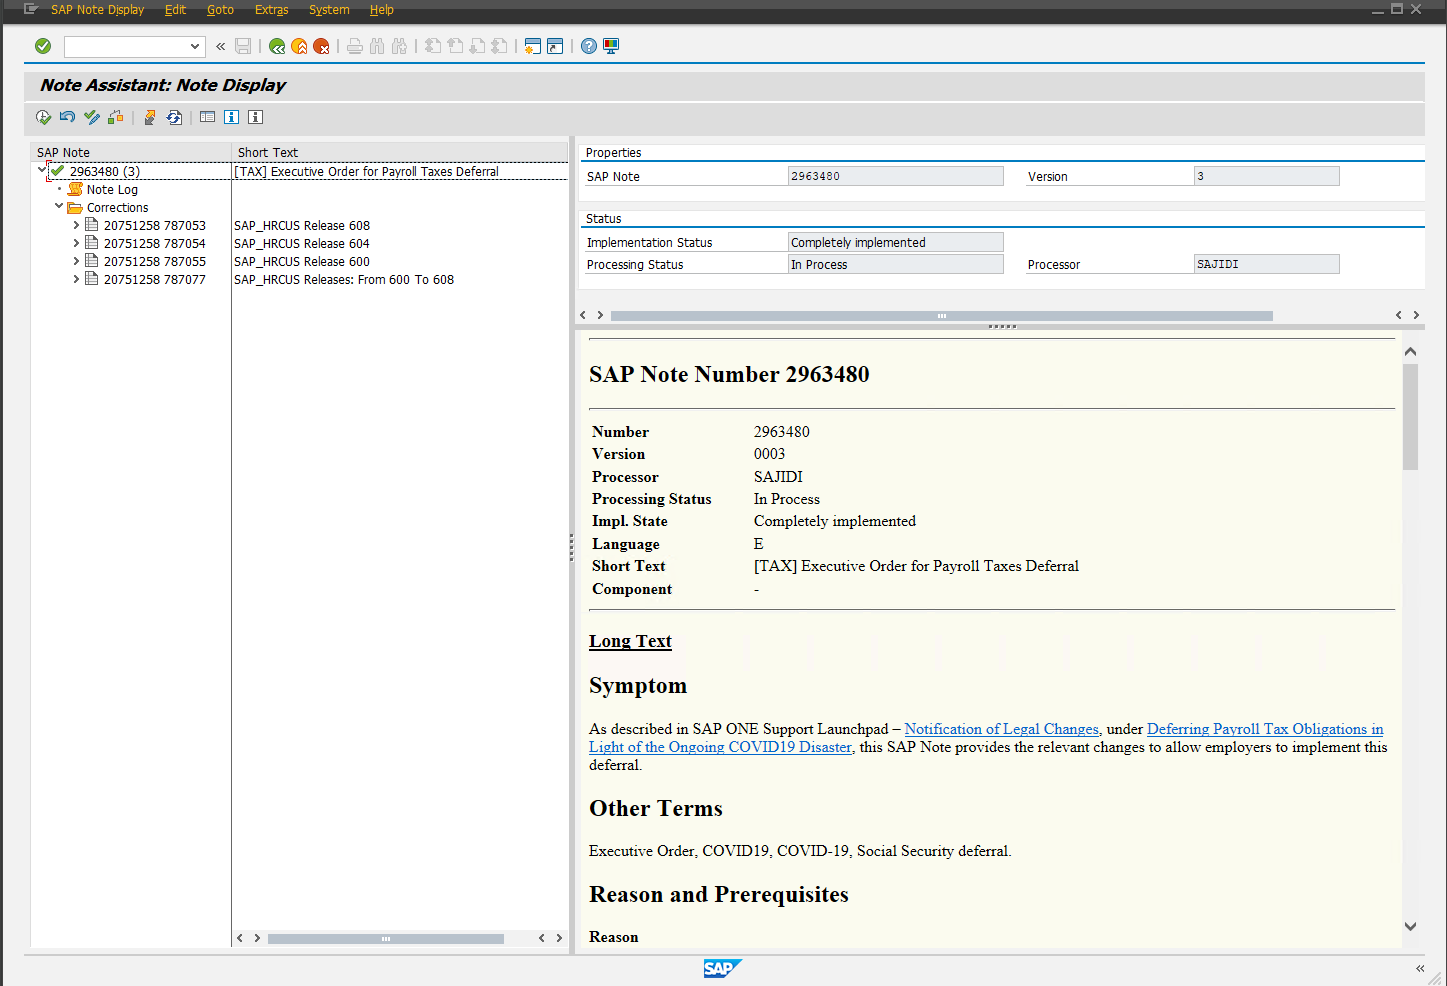Click the Implementation Status field
This screenshot has width=1447, height=986.
[895, 242]
